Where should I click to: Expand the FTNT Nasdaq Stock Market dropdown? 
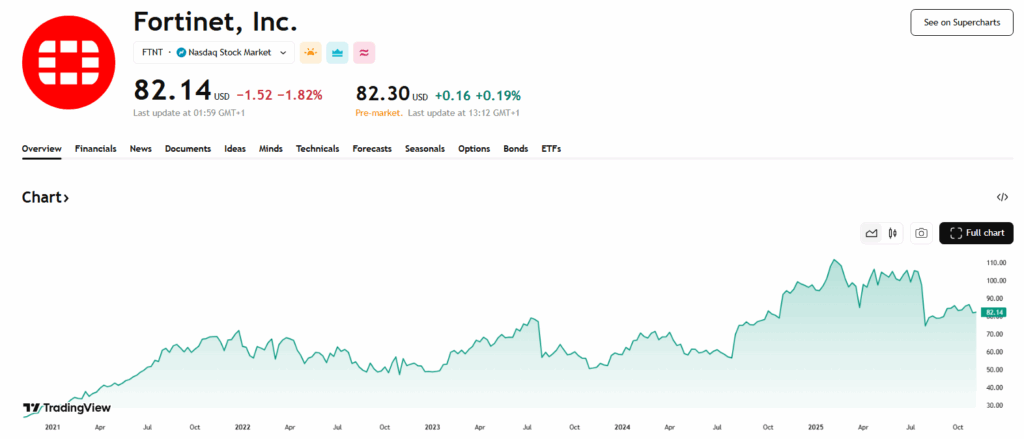click(x=283, y=53)
